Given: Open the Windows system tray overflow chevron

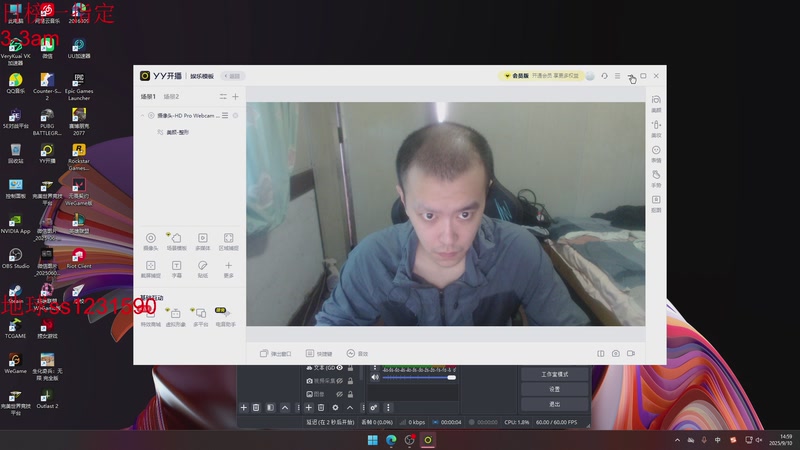Looking at the screenshot, I should point(677,440).
